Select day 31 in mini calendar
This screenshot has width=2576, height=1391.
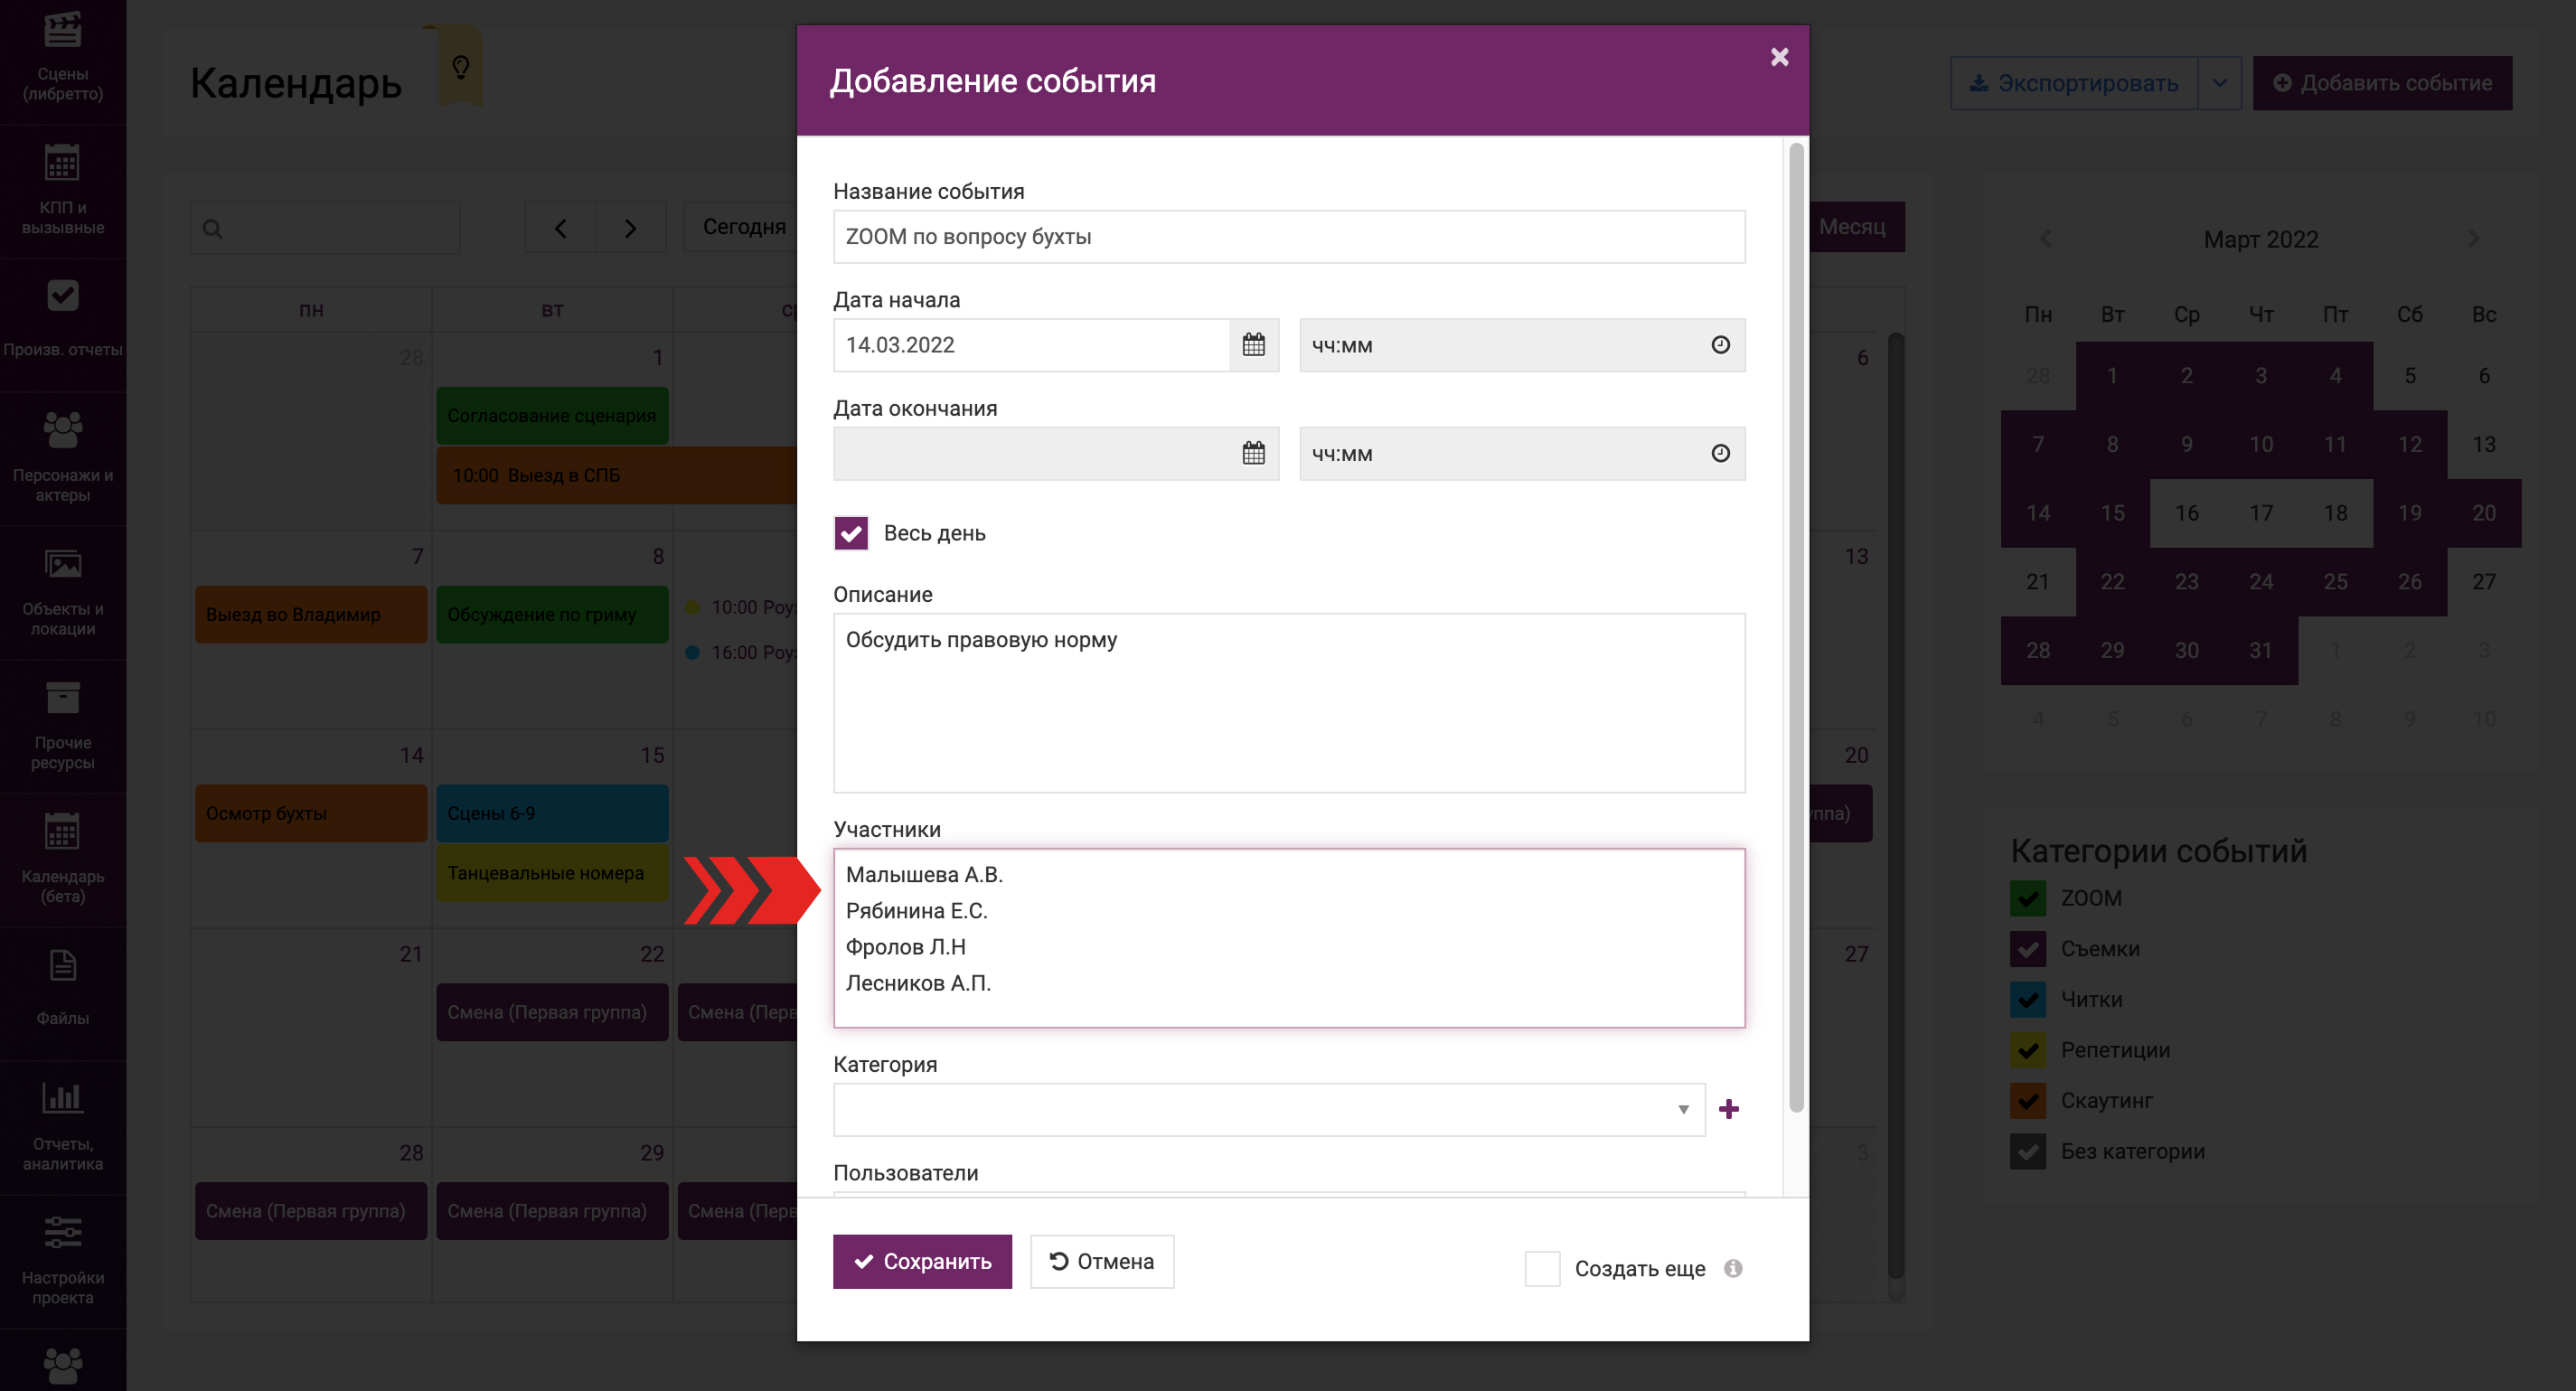click(2261, 651)
